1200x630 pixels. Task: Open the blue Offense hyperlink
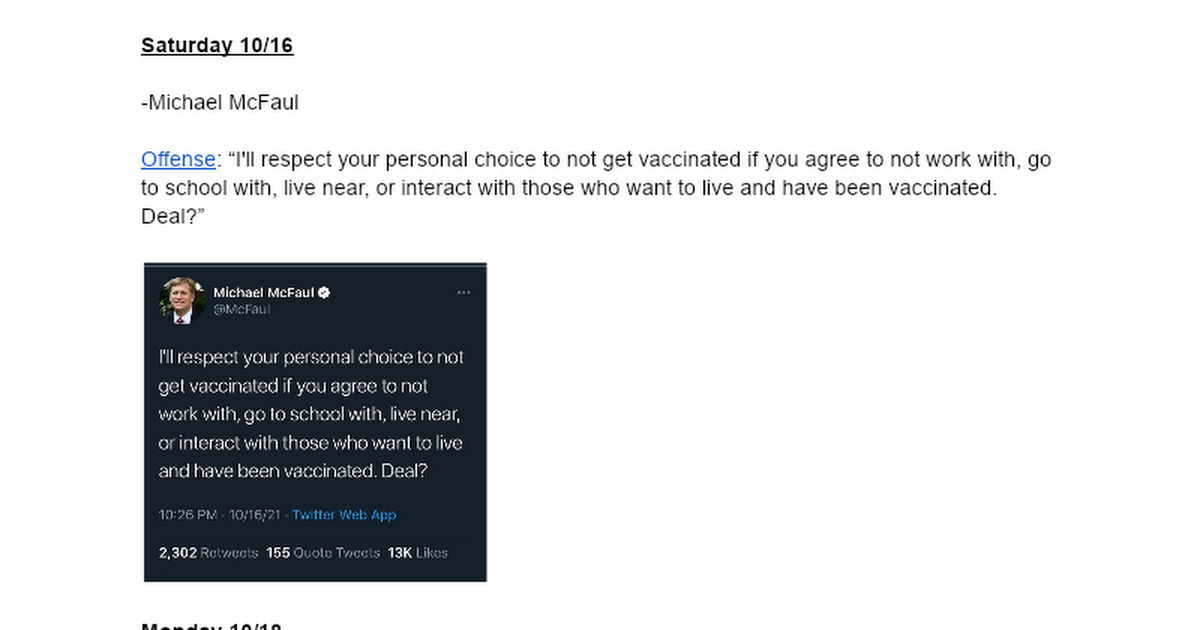[178, 160]
